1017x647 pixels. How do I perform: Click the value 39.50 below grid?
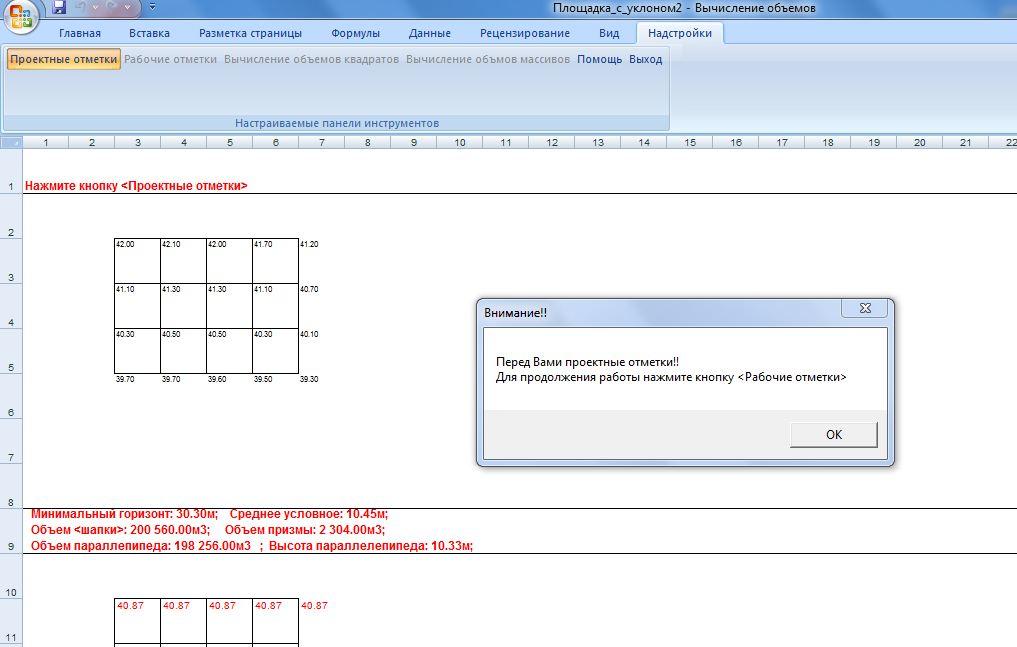pyautogui.click(x=263, y=379)
